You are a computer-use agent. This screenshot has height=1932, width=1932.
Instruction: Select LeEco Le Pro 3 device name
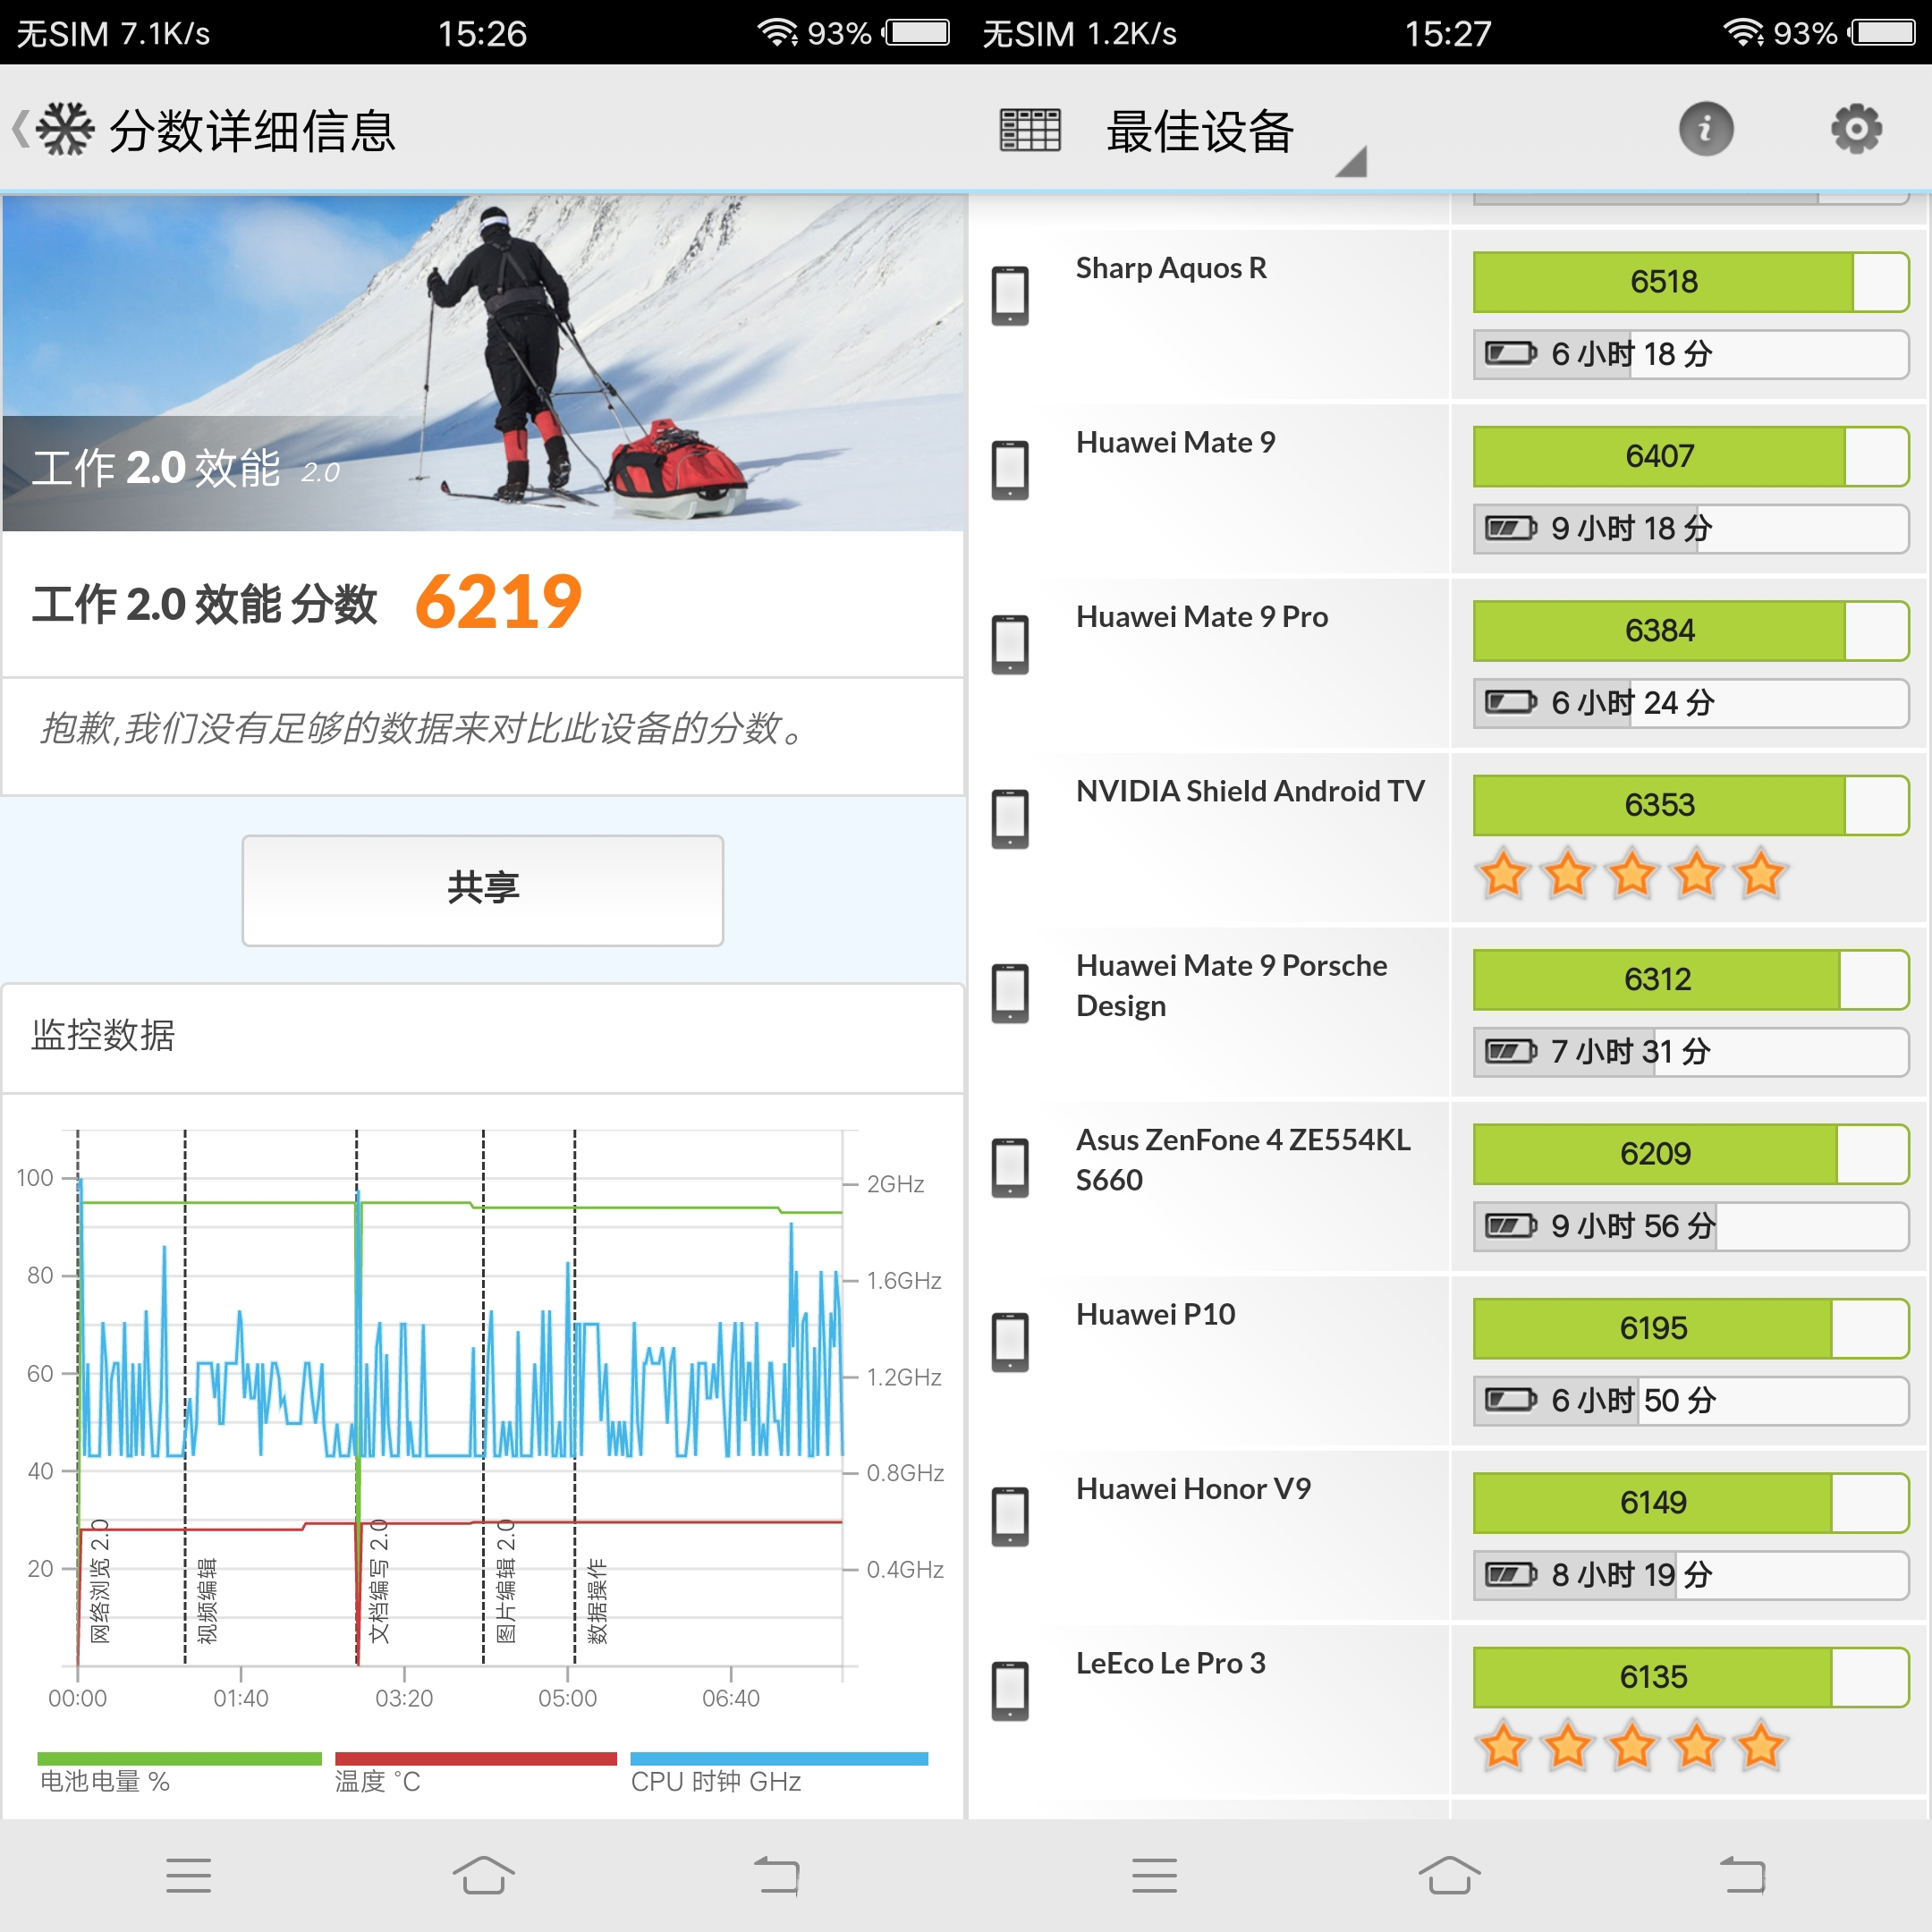point(1170,1663)
